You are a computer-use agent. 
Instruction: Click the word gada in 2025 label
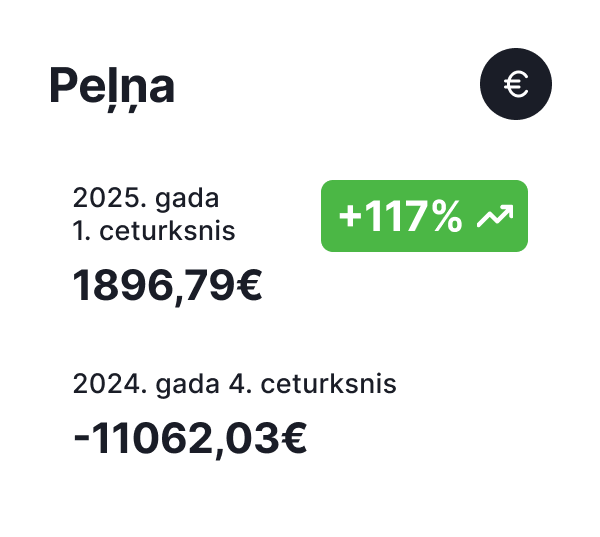point(187,199)
